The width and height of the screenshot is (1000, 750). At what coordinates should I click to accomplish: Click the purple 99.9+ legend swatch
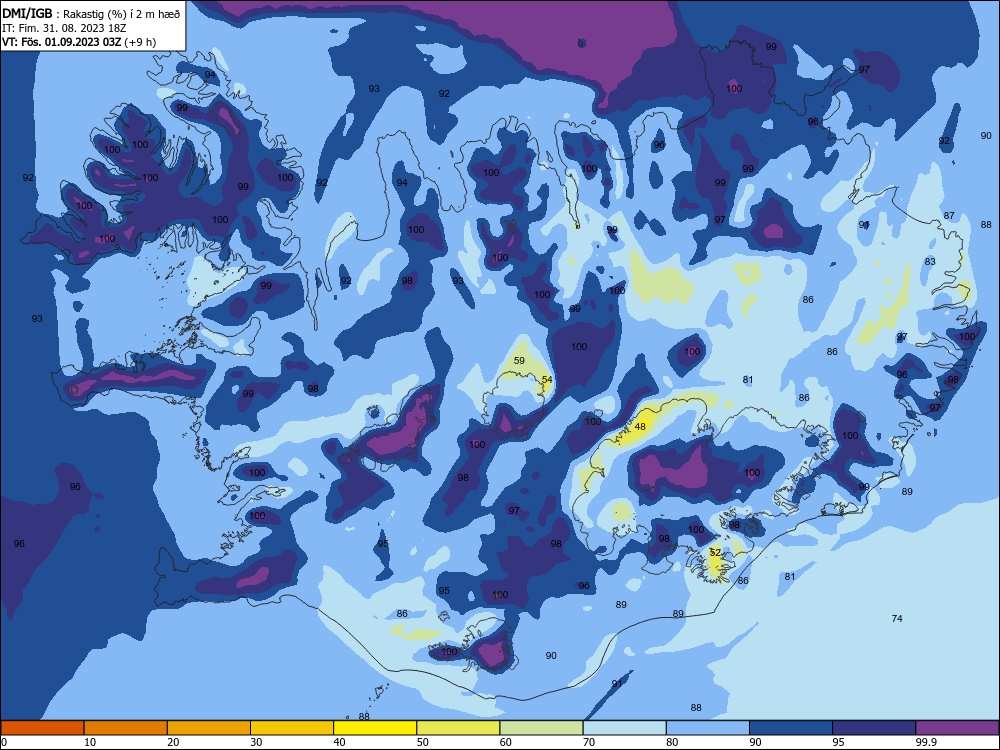pos(957,728)
